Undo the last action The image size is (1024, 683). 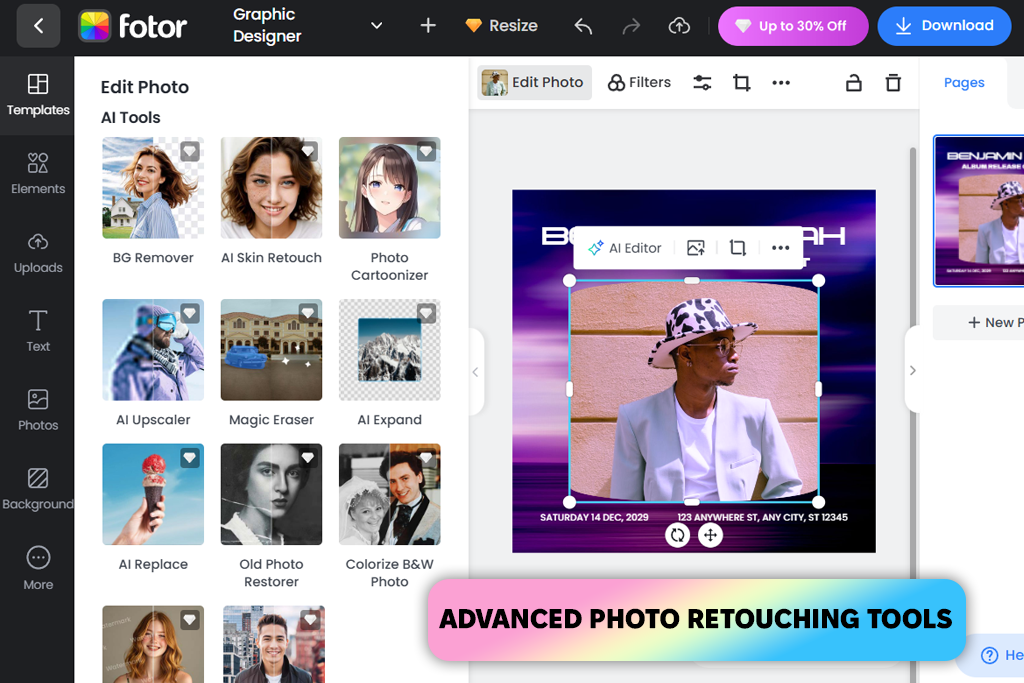coord(583,26)
